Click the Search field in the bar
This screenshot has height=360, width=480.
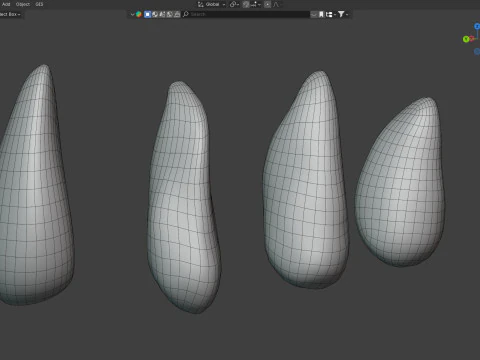tap(247, 14)
